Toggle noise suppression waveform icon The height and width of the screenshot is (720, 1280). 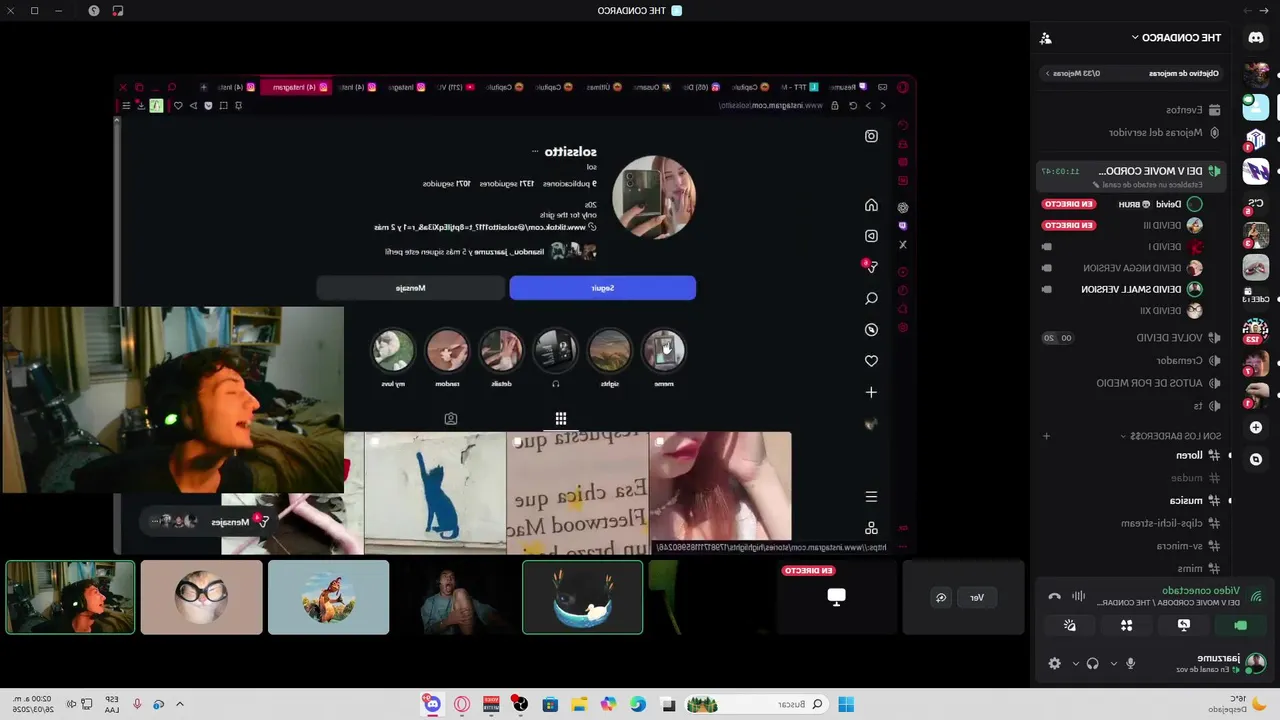pos(1078,596)
